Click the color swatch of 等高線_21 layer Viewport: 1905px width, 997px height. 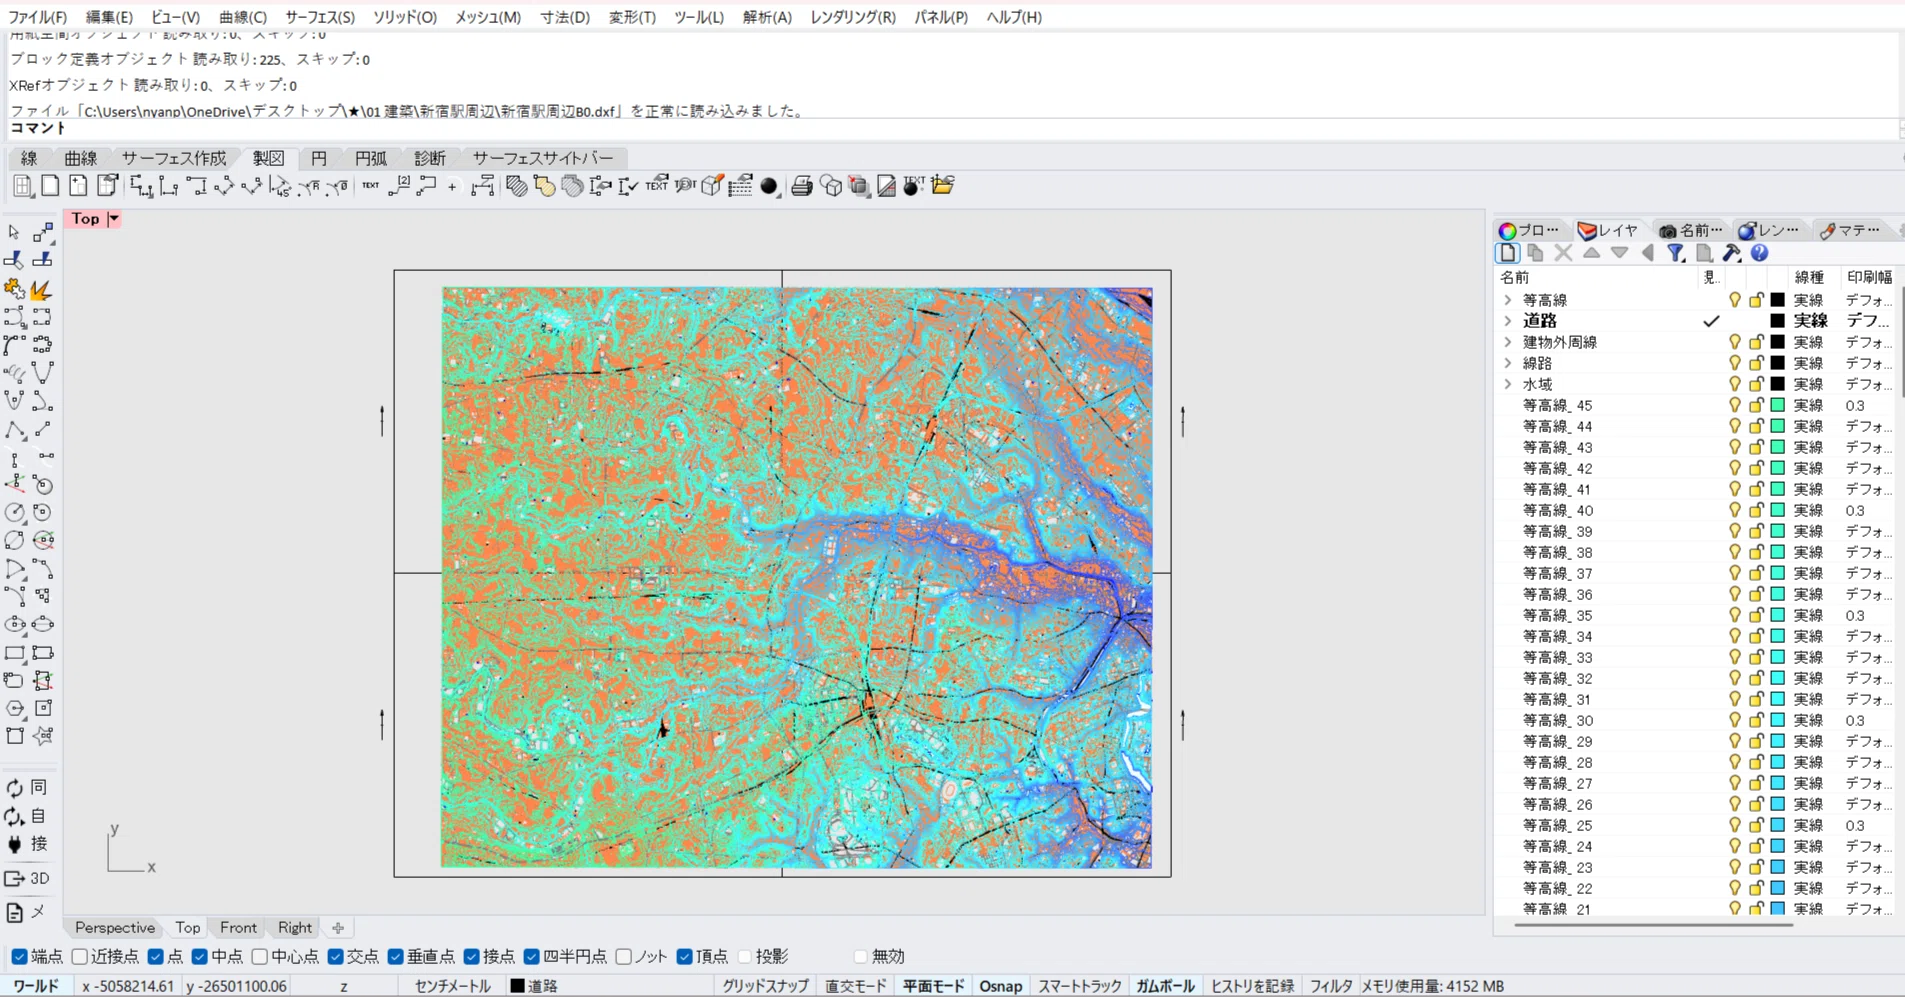click(x=1778, y=909)
